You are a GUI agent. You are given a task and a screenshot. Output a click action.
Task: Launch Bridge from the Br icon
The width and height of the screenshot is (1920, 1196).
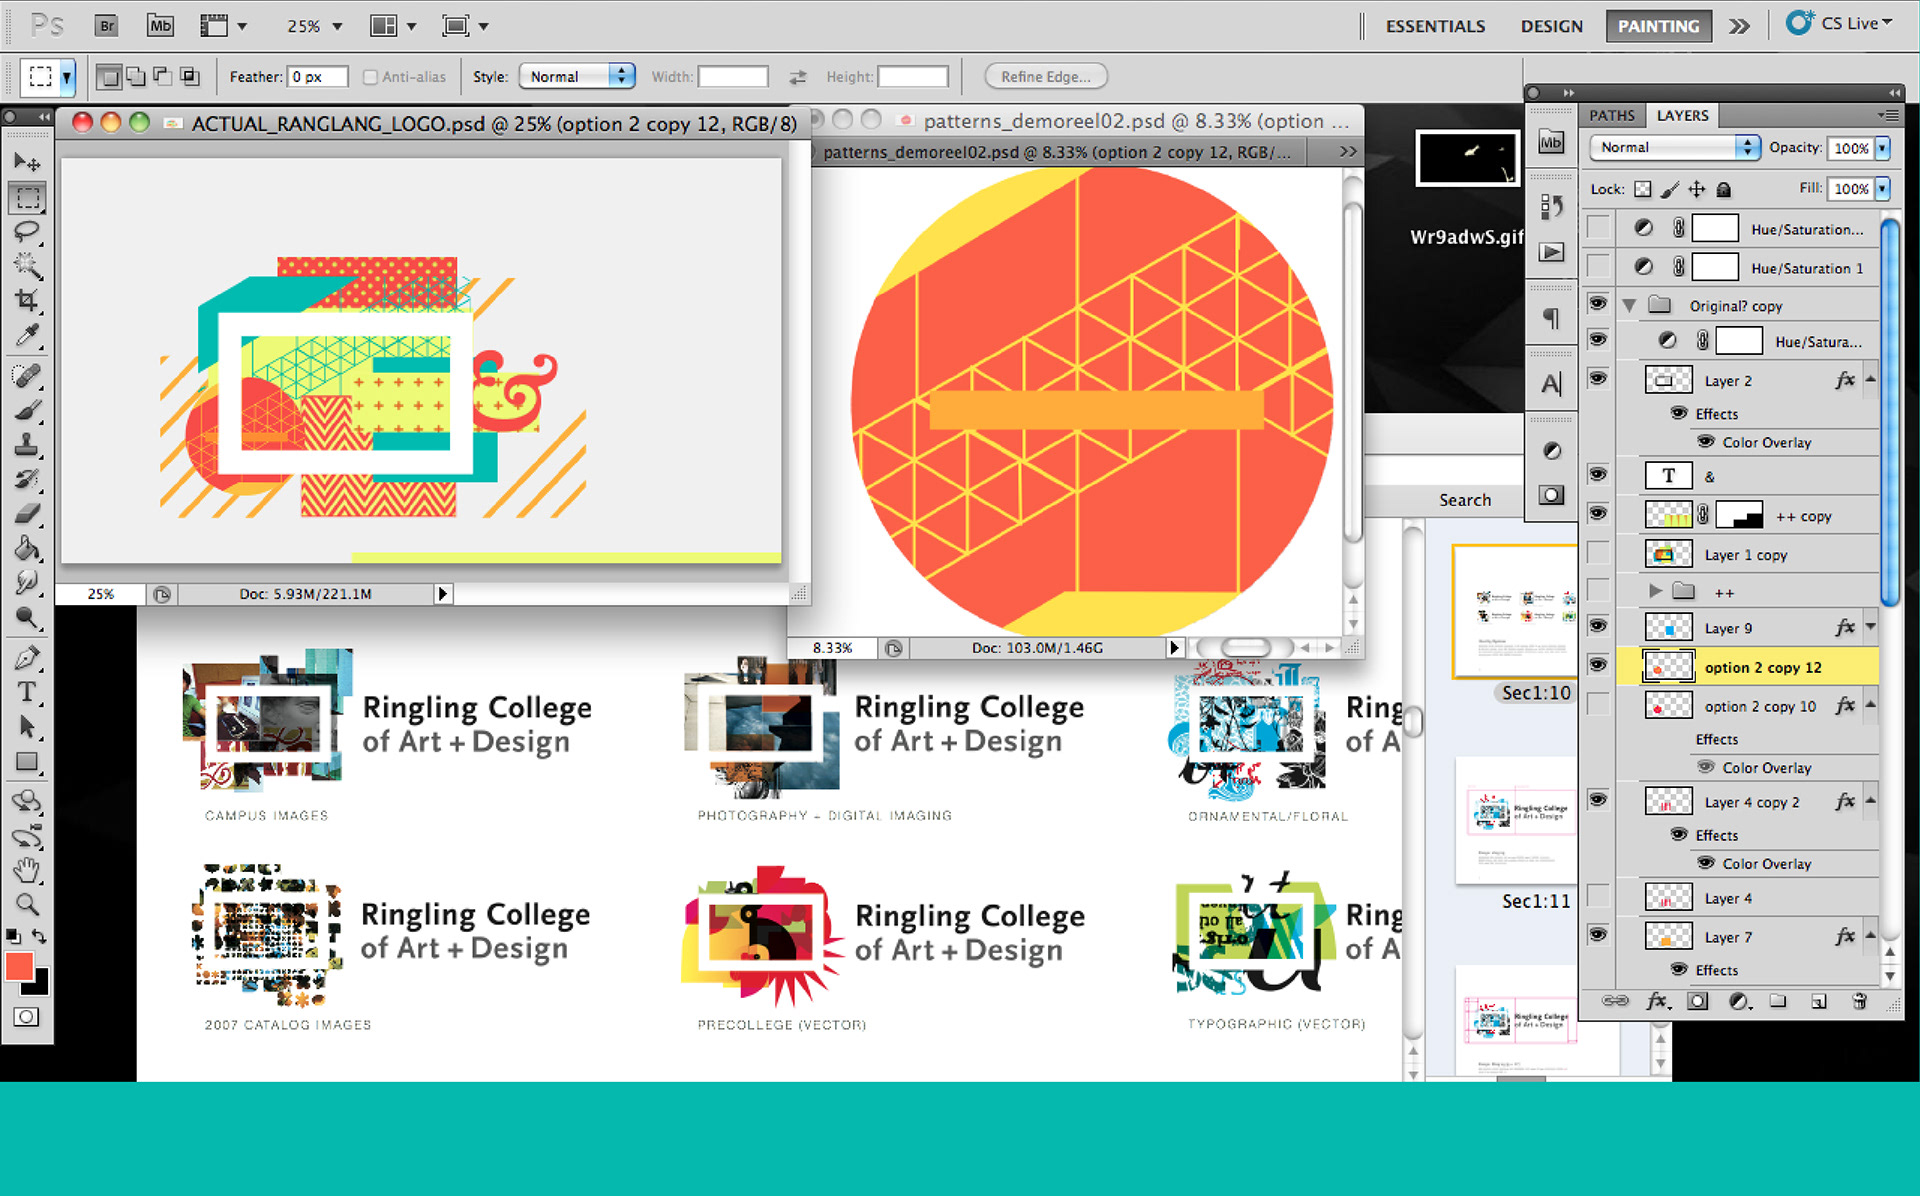pos(106,26)
